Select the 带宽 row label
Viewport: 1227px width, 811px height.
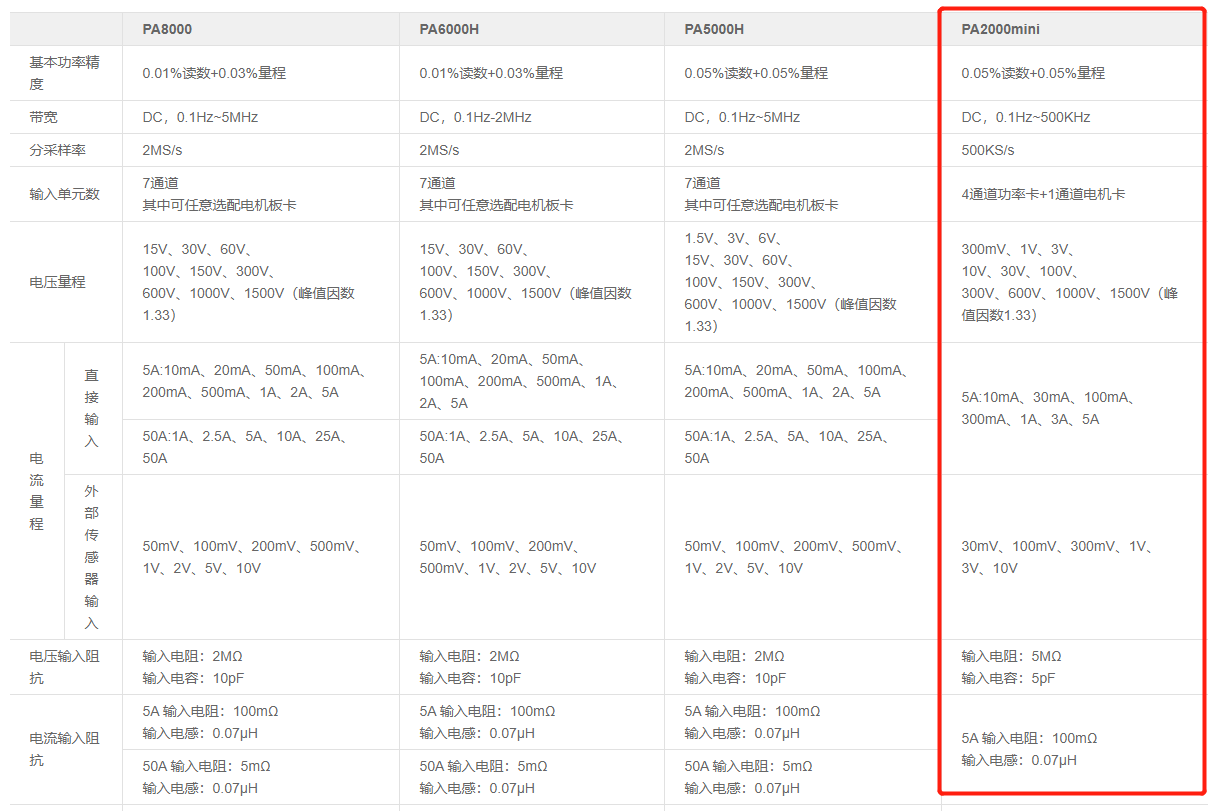click(x=43, y=117)
